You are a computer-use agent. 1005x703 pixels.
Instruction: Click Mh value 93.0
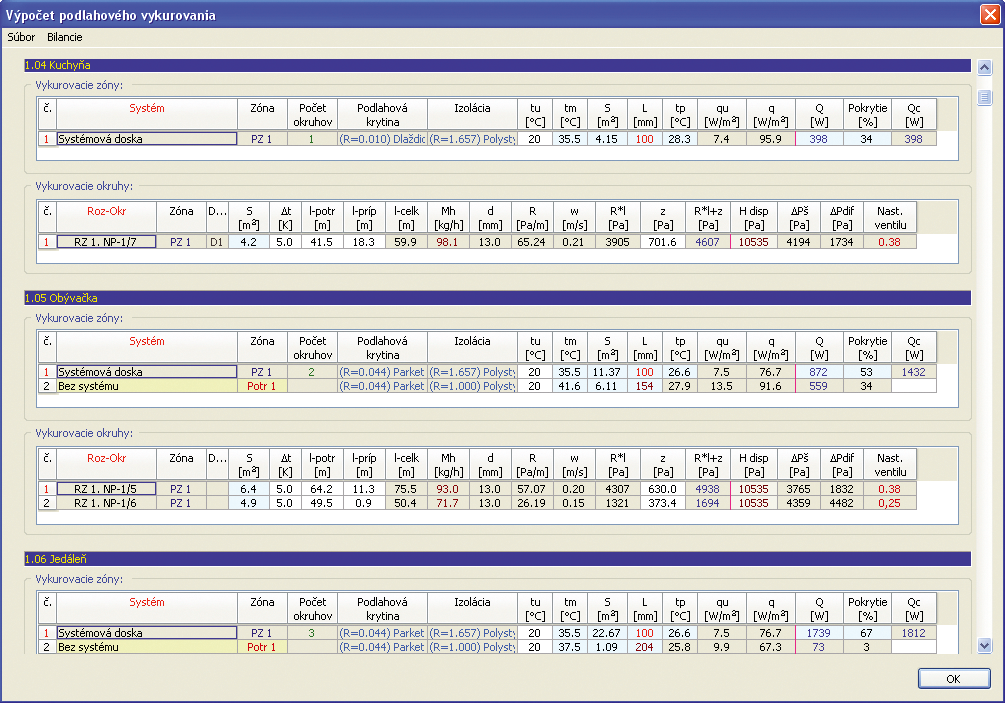pos(447,489)
